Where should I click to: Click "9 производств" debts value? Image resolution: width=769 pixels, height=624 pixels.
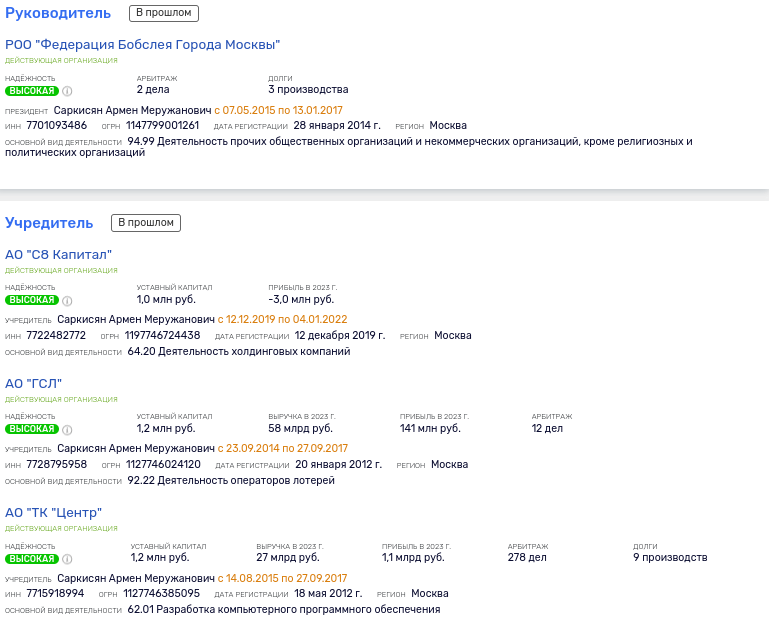coord(670,557)
